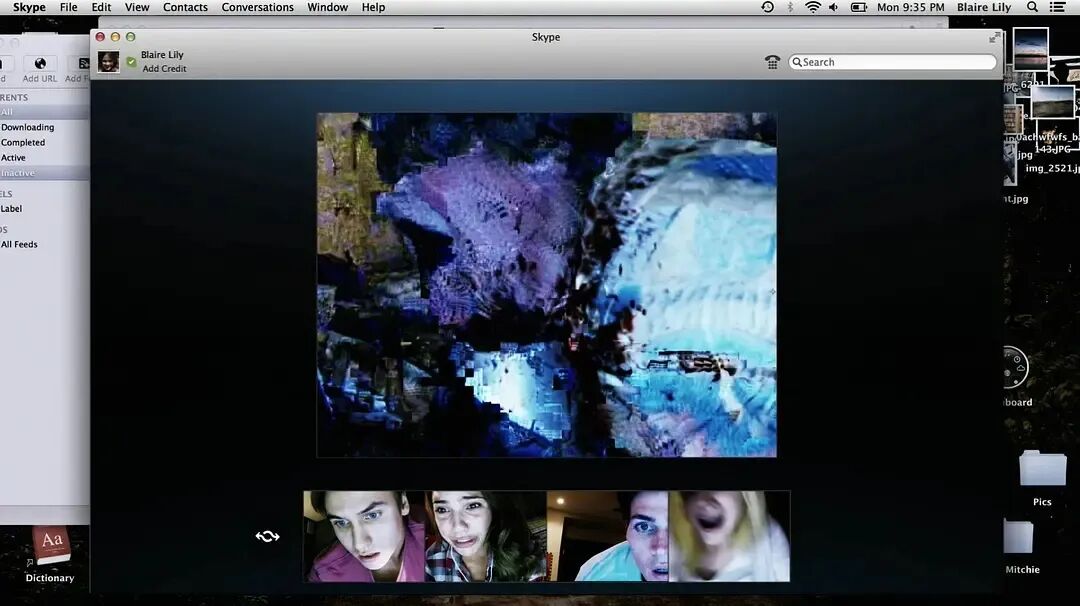Open the Skype menu in menu bar
The height and width of the screenshot is (606, 1080).
point(29,8)
